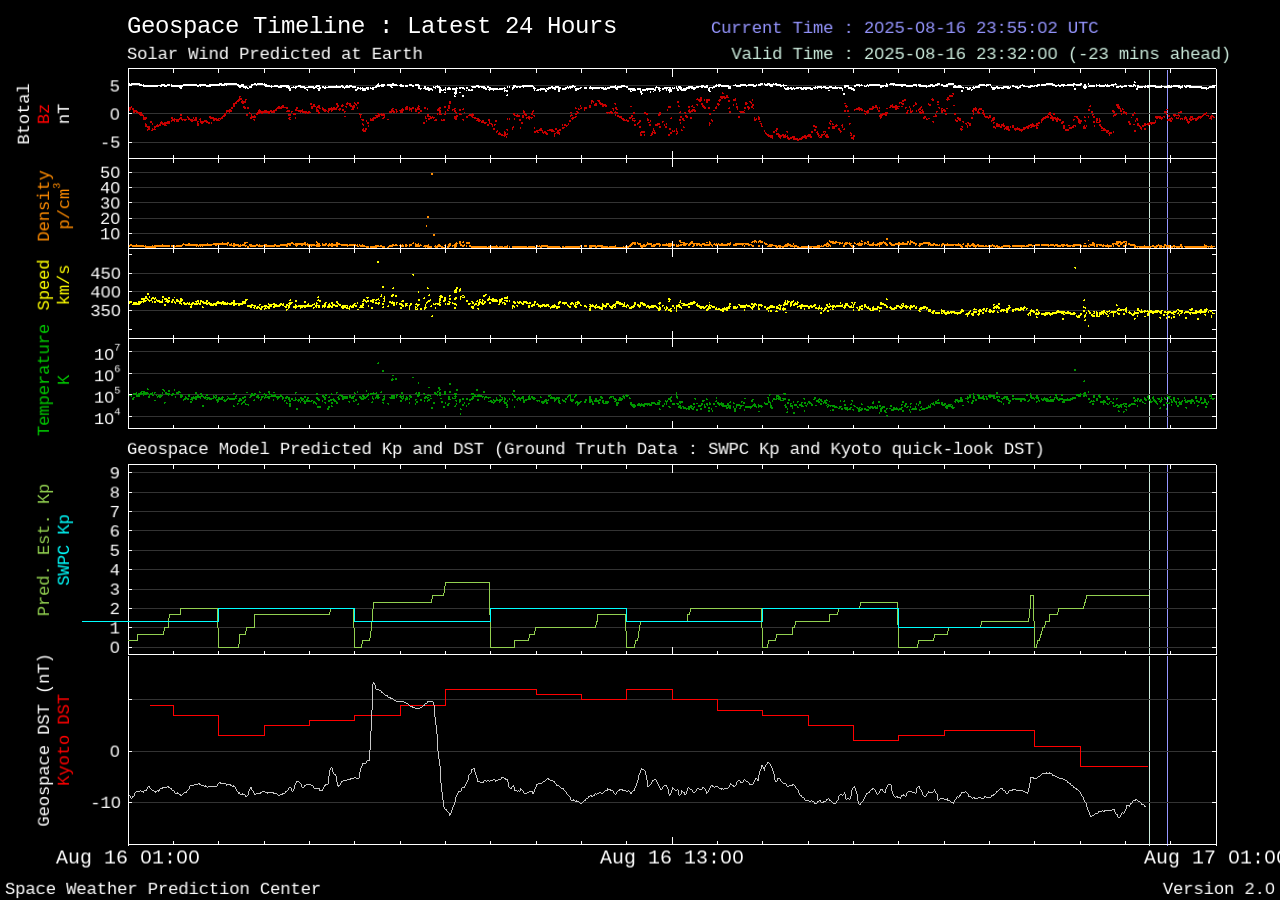
Task: Click the DST axis value -10
Action: point(106,802)
